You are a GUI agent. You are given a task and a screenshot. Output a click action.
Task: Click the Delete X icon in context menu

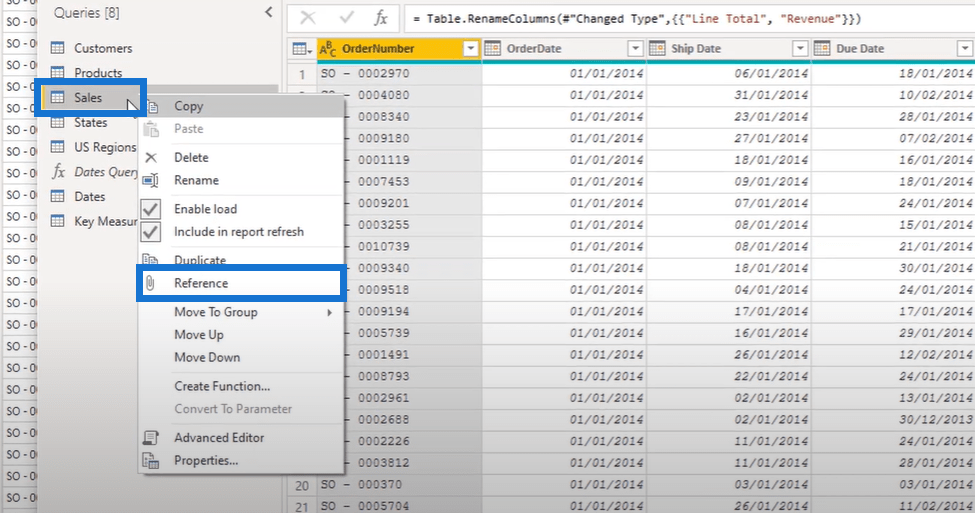pos(151,157)
